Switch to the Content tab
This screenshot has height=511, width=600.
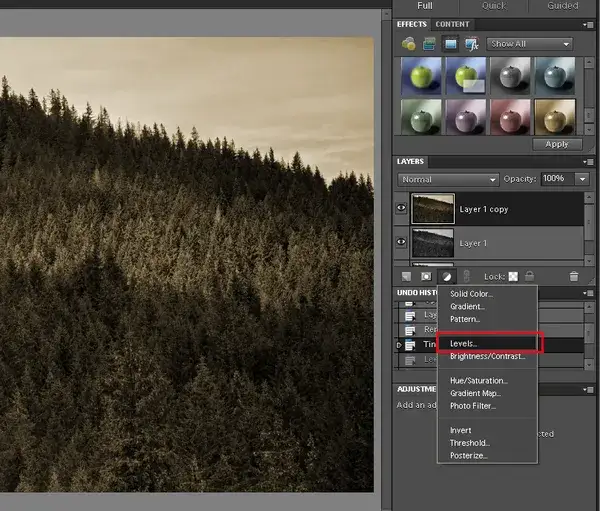[452, 24]
